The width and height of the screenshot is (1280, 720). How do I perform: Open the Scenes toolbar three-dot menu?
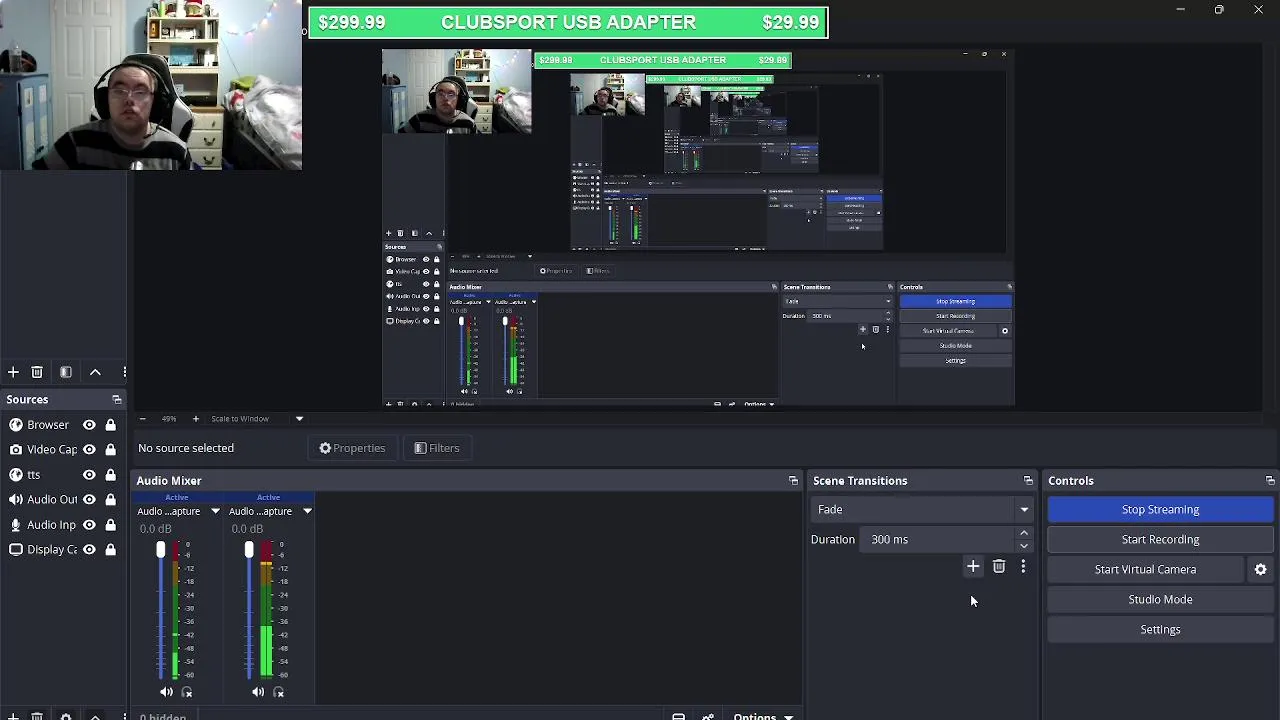(x=124, y=372)
